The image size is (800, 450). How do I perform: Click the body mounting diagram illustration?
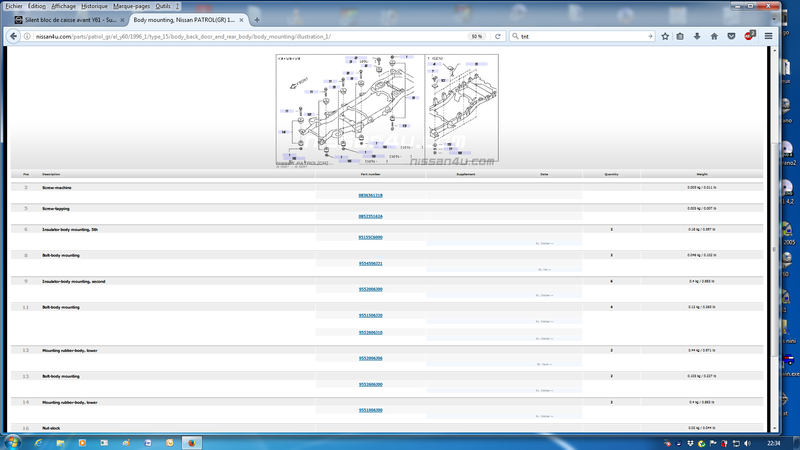(x=386, y=109)
